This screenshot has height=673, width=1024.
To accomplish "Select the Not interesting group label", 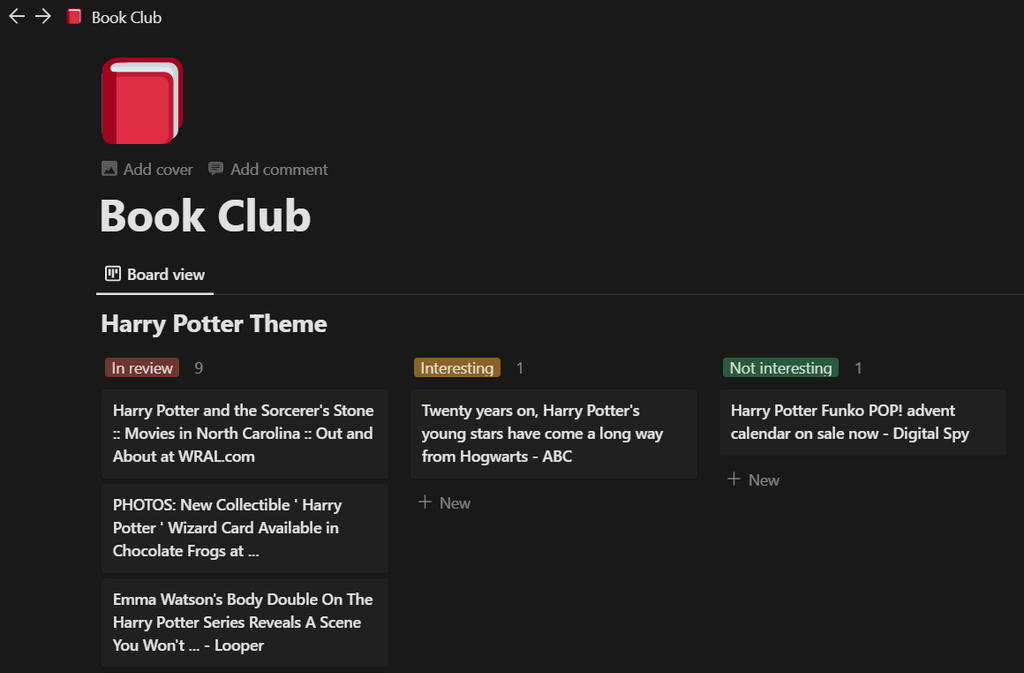I will (x=780, y=368).
